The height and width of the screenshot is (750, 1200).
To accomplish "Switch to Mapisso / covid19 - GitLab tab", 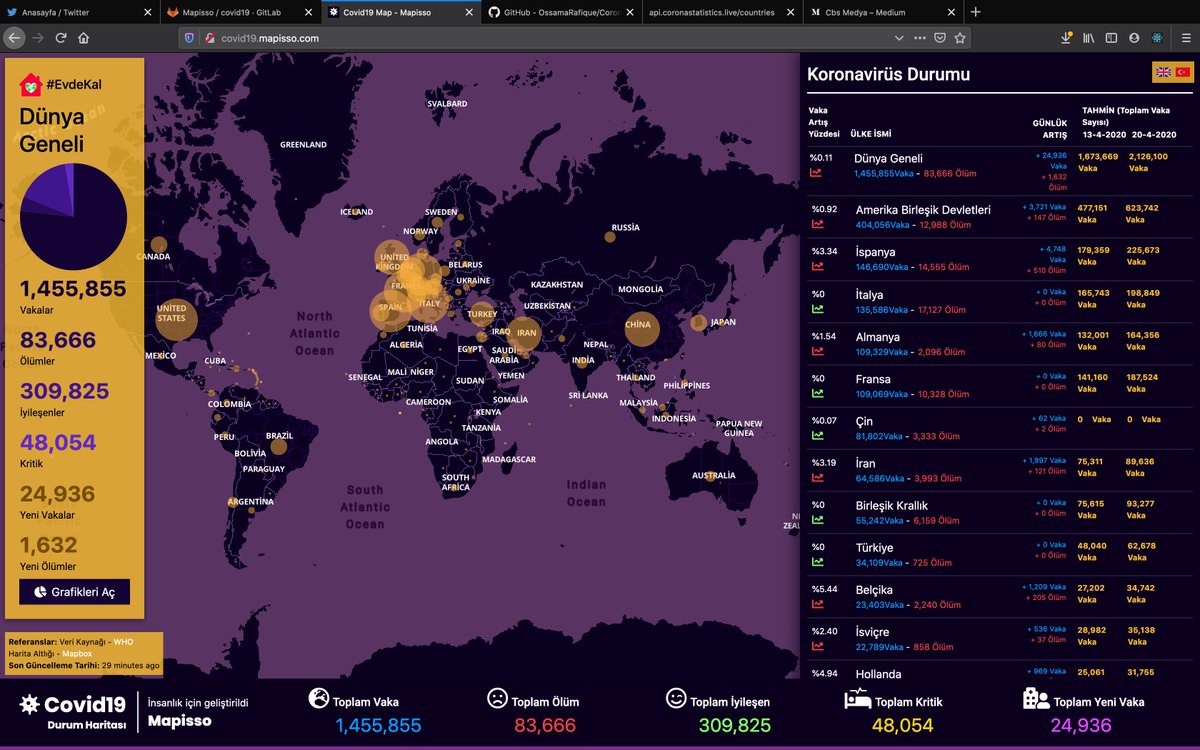I will tap(240, 12).
